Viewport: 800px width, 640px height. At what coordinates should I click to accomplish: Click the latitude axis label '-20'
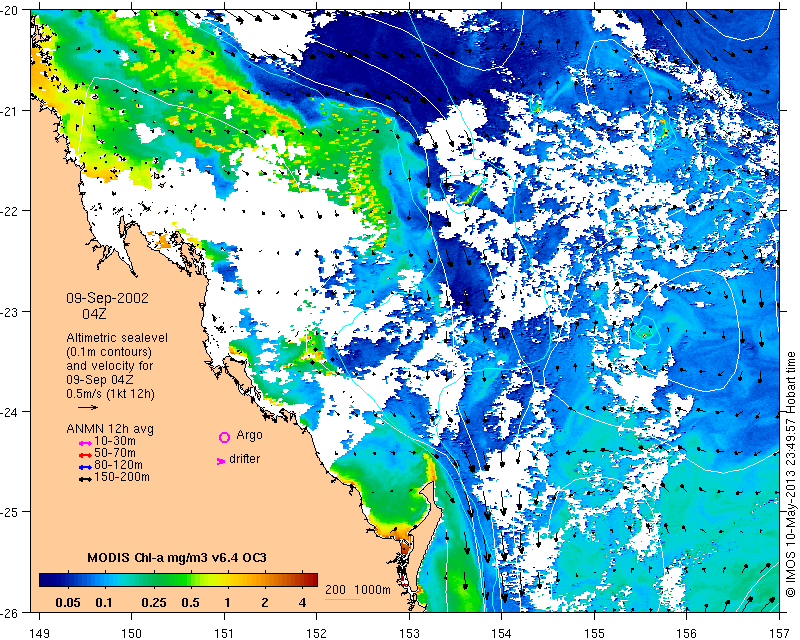8,10
